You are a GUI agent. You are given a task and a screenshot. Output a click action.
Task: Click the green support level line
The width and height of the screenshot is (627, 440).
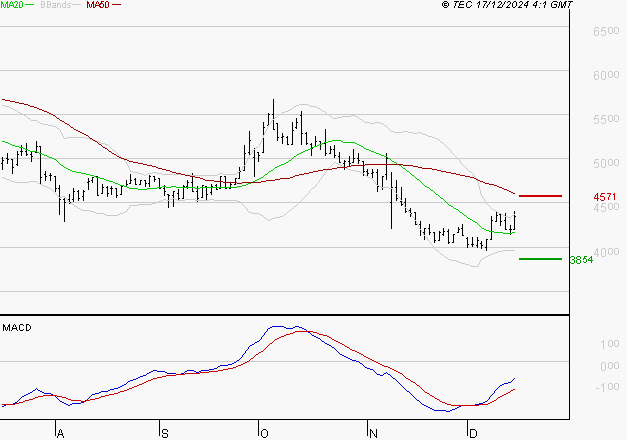540,259
